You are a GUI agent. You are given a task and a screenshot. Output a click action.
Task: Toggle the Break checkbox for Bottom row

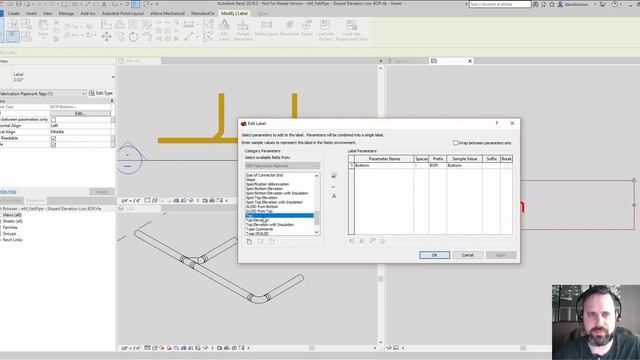pos(507,166)
